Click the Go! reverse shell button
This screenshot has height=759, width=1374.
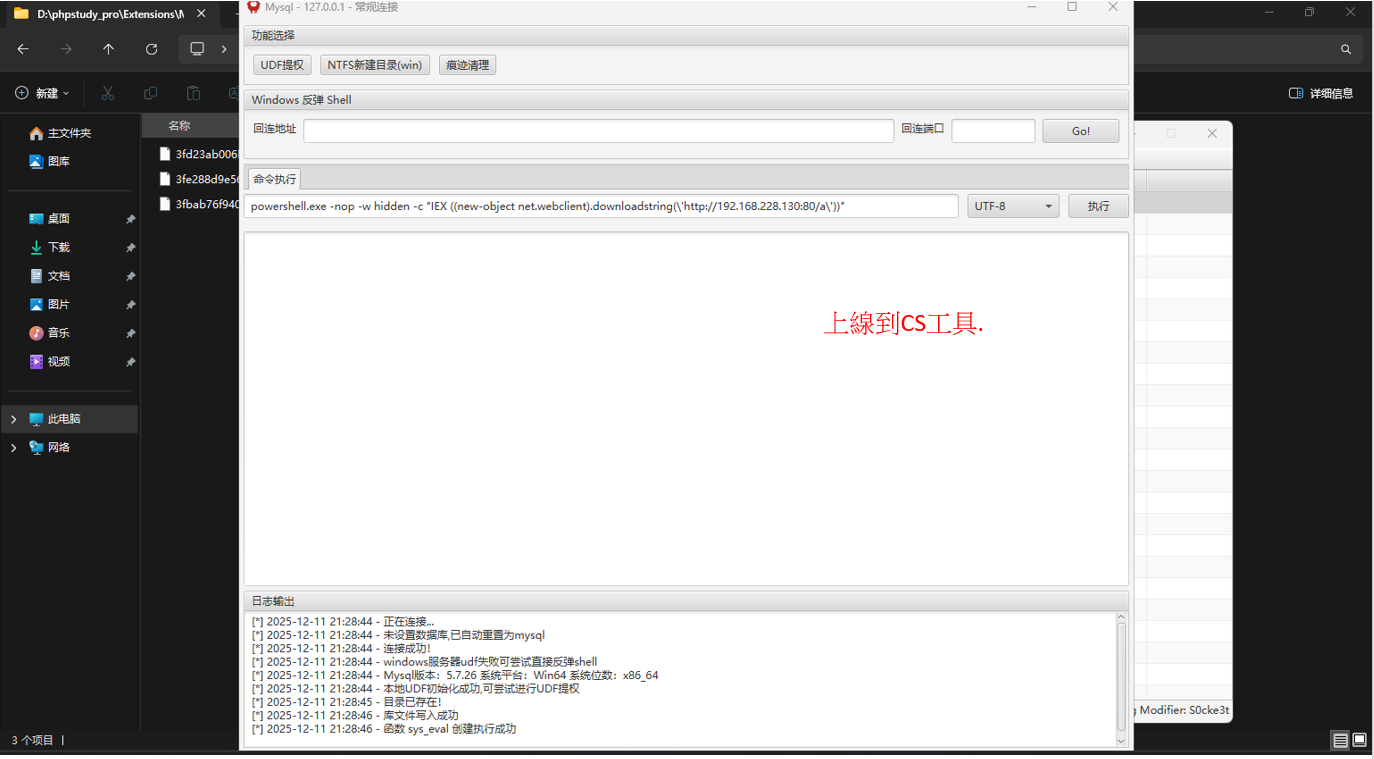[1081, 131]
